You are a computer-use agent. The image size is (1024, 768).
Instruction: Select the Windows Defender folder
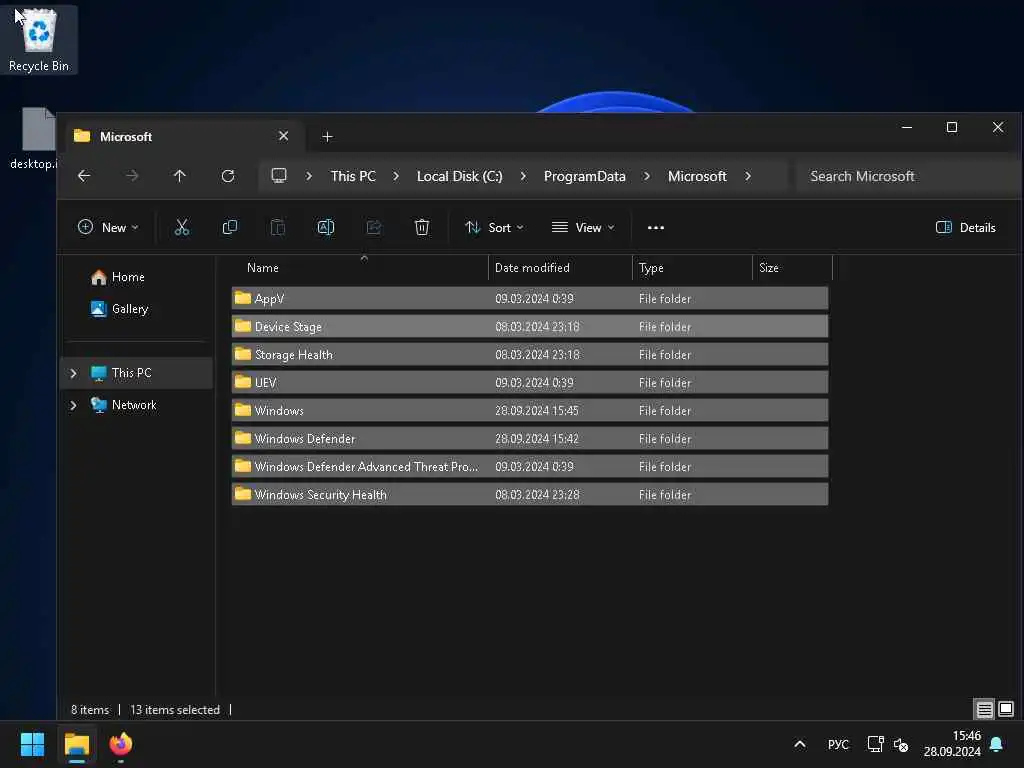530,439
